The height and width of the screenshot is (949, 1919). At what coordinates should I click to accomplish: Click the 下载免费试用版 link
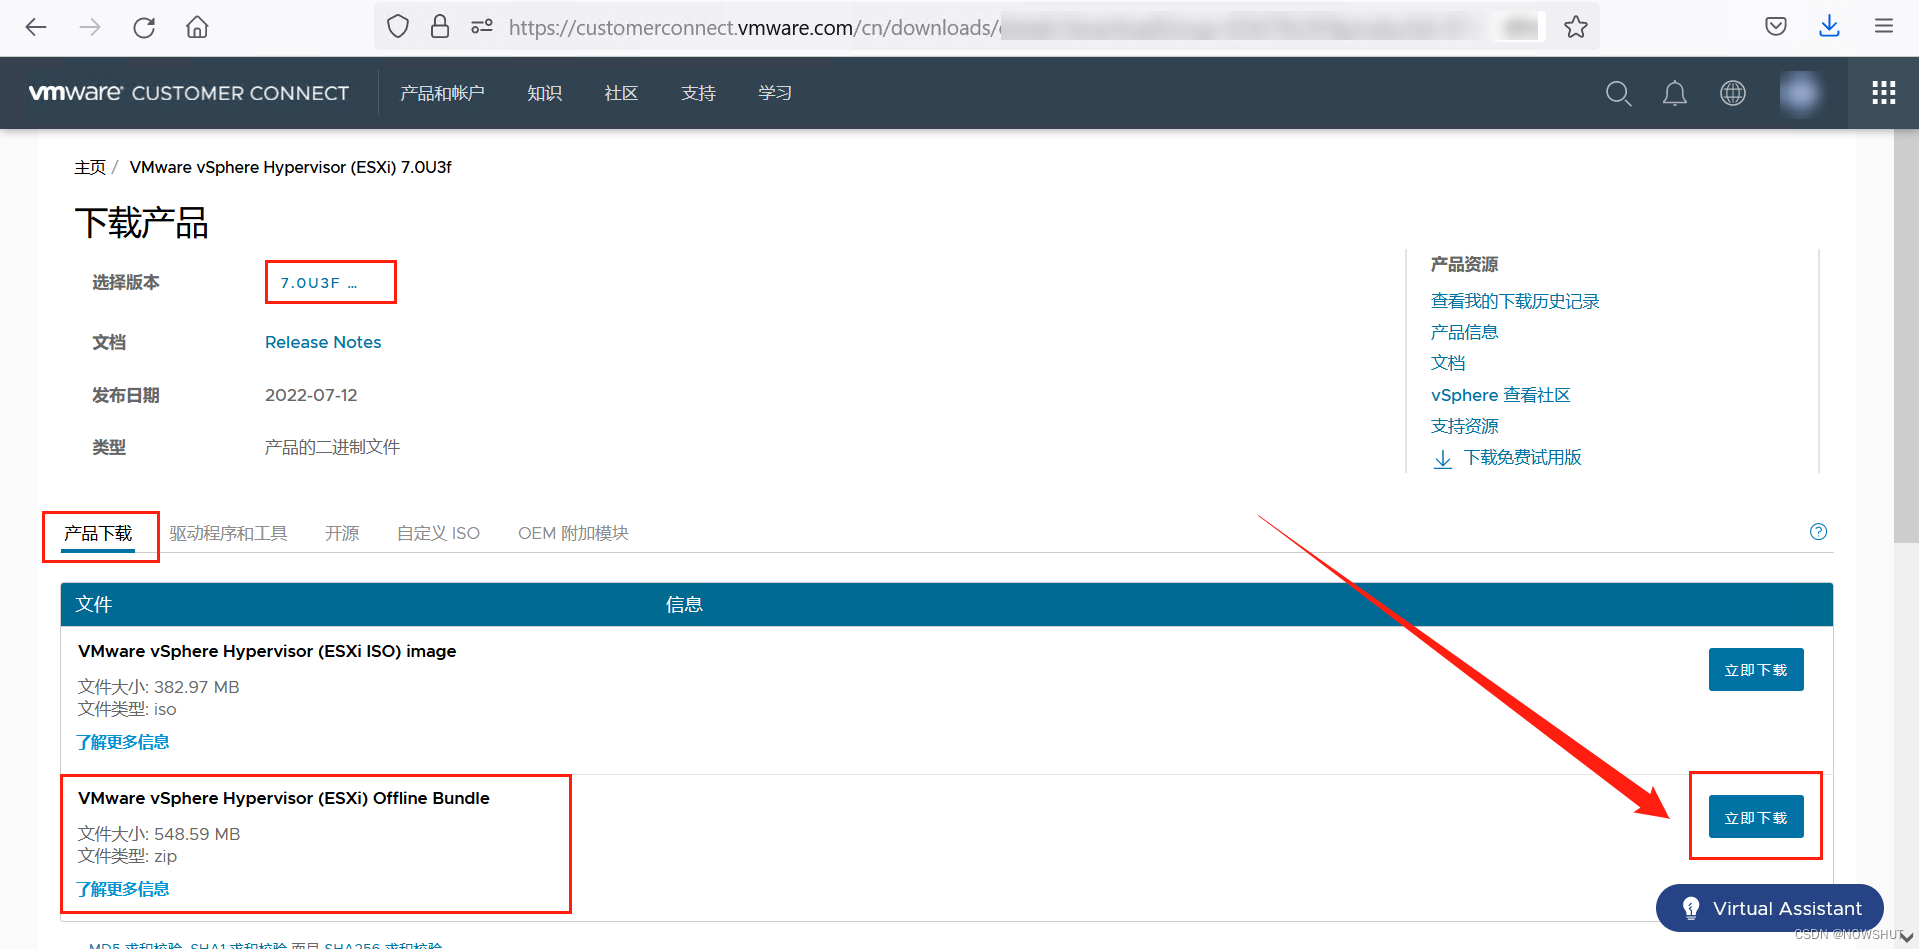(1522, 457)
